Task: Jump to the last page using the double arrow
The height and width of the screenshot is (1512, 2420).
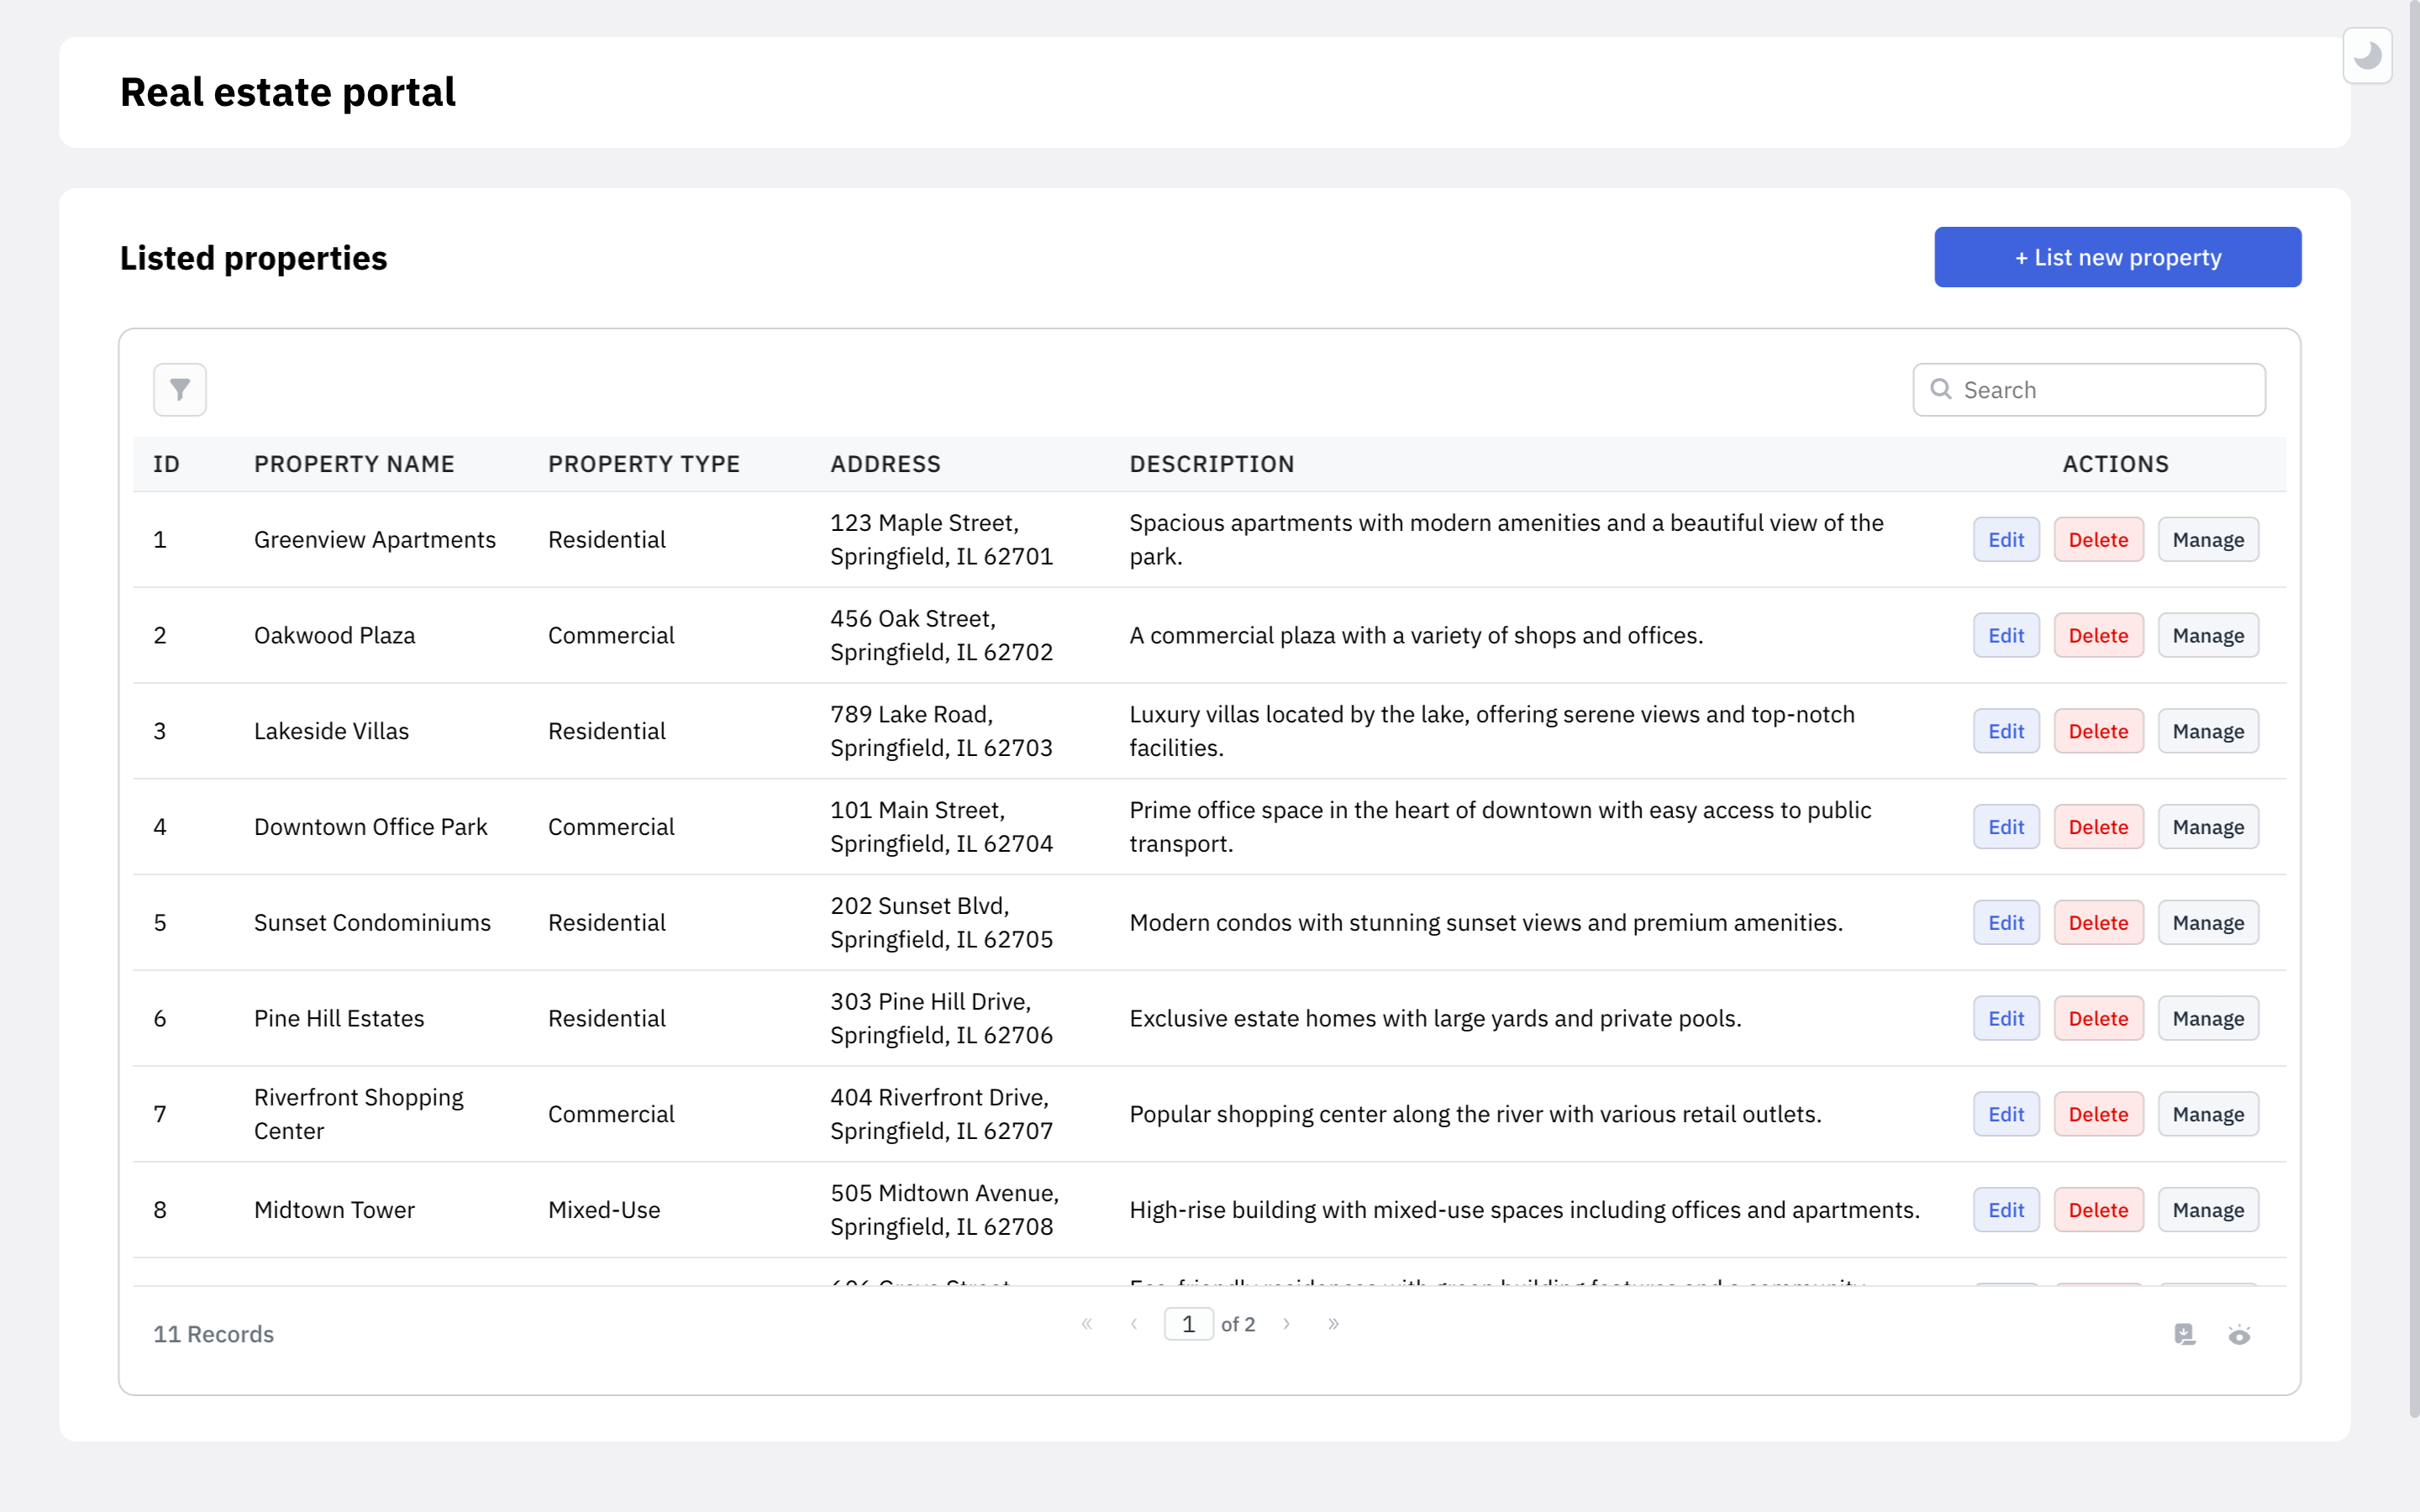Action: point(1333,1324)
